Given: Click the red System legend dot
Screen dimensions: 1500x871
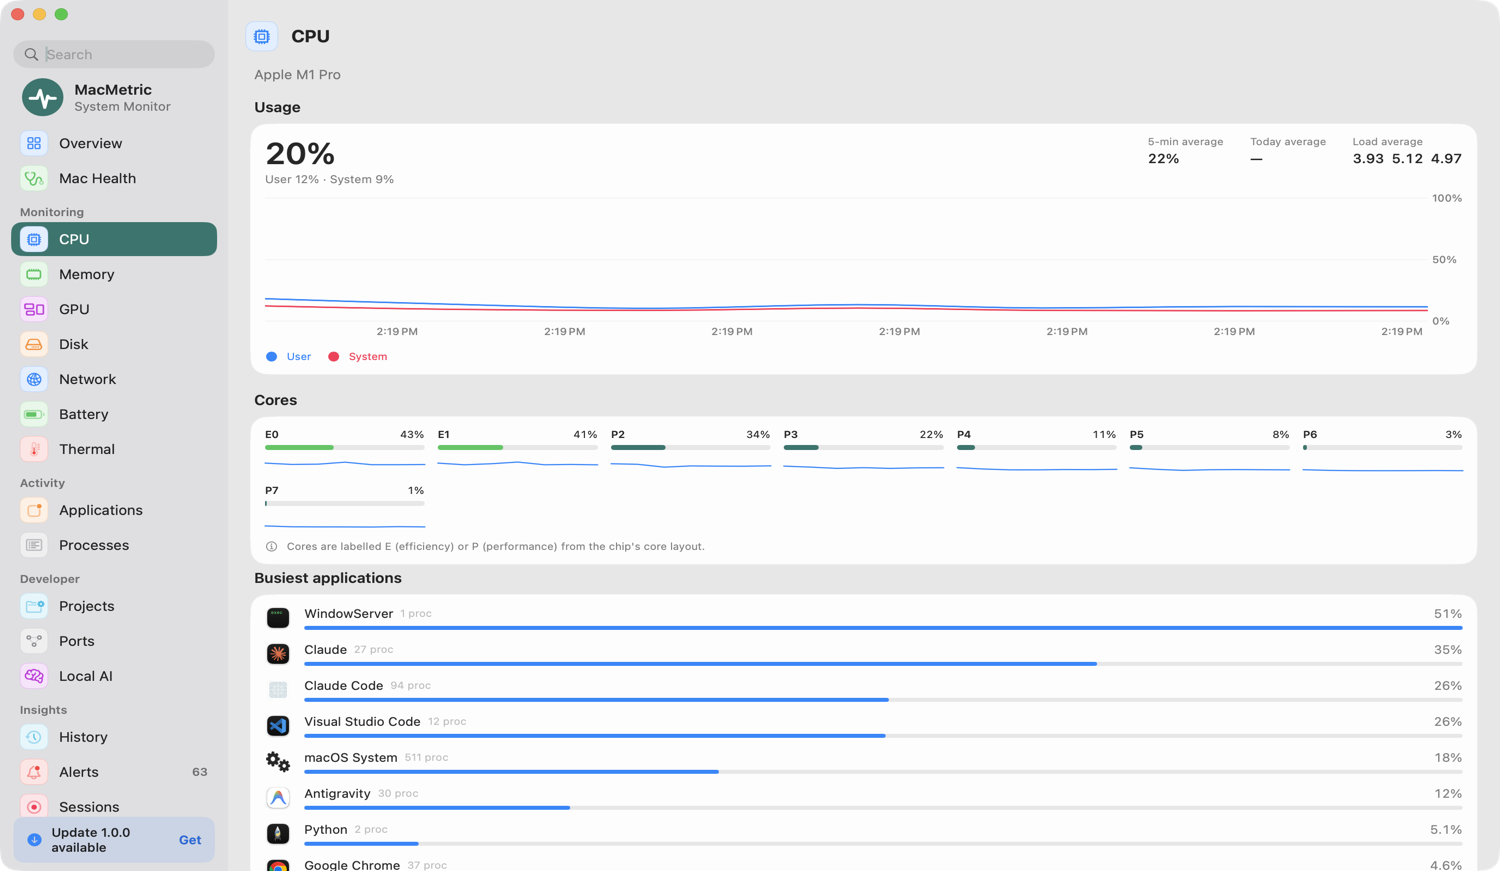Looking at the screenshot, I should [x=334, y=356].
